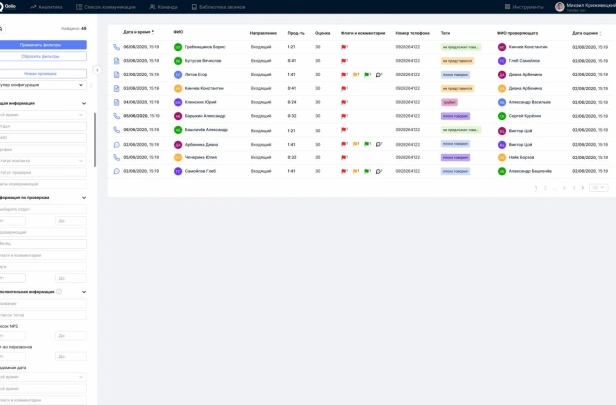This screenshot has width=616, height=405.
Task: Collapse the Информация по проверкам section
Action: click(84, 198)
